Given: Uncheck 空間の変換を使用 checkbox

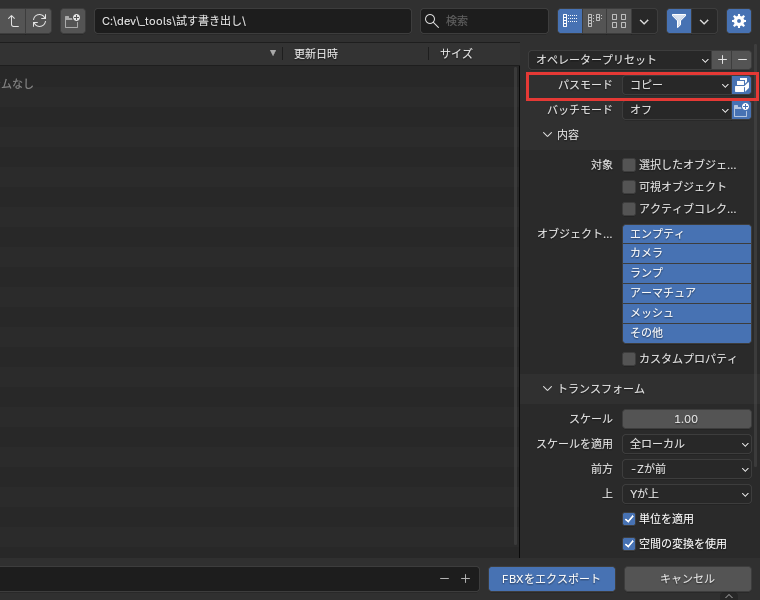Looking at the screenshot, I should [629, 544].
